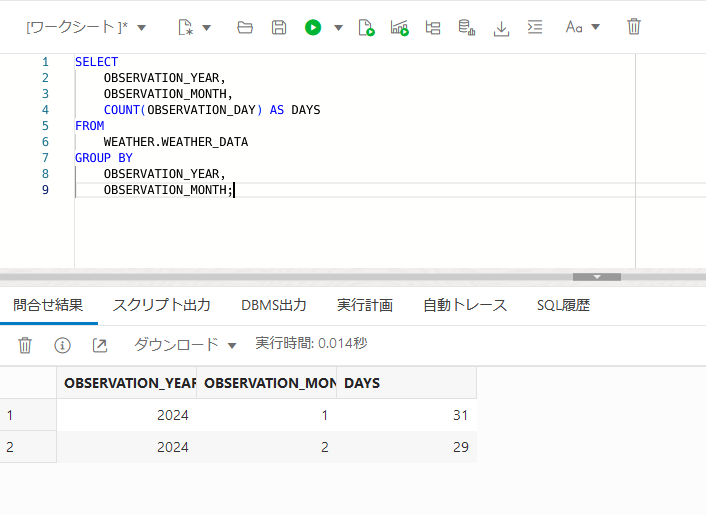Click GROUP BY on line 7
This screenshot has height=515, width=706.
(x=104, y=158)
